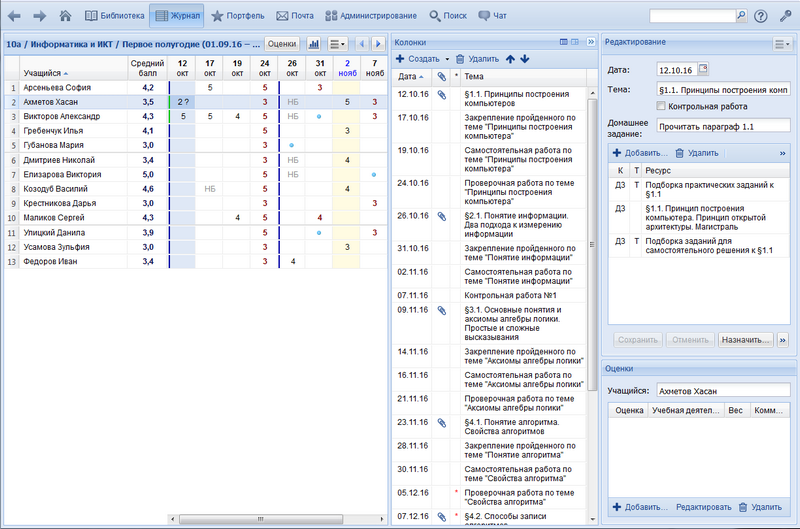Open the help question mark icon
The height and width of the screenshot is (529, 800).
761,16
